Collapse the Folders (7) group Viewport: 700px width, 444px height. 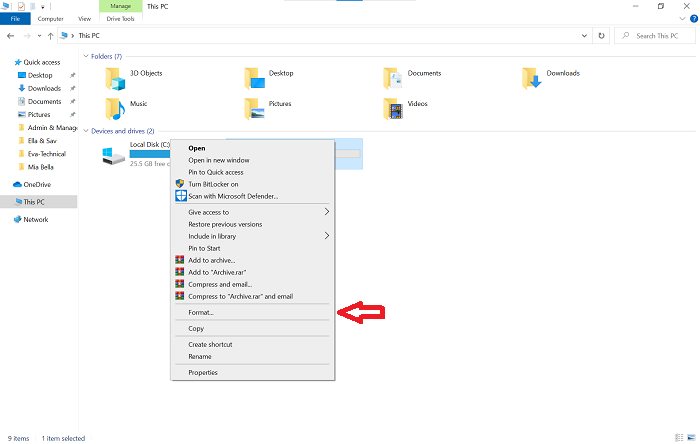click(86, 56)
